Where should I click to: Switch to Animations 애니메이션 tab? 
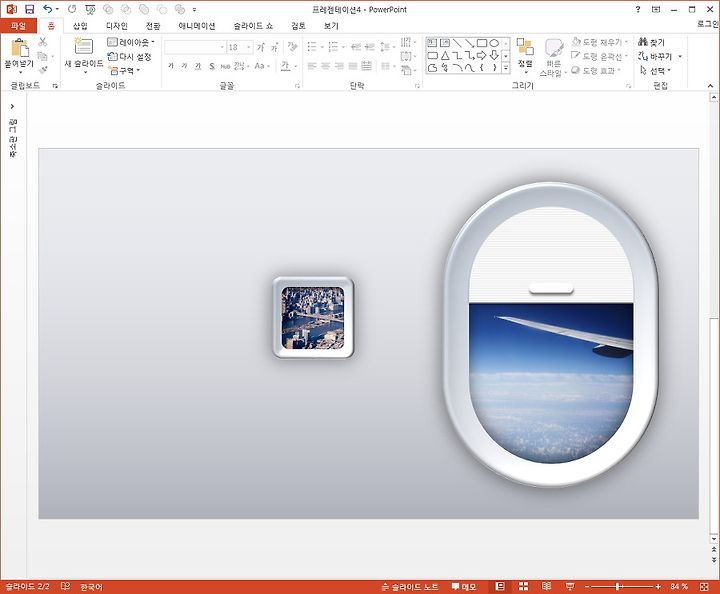(x=197, y=26)
